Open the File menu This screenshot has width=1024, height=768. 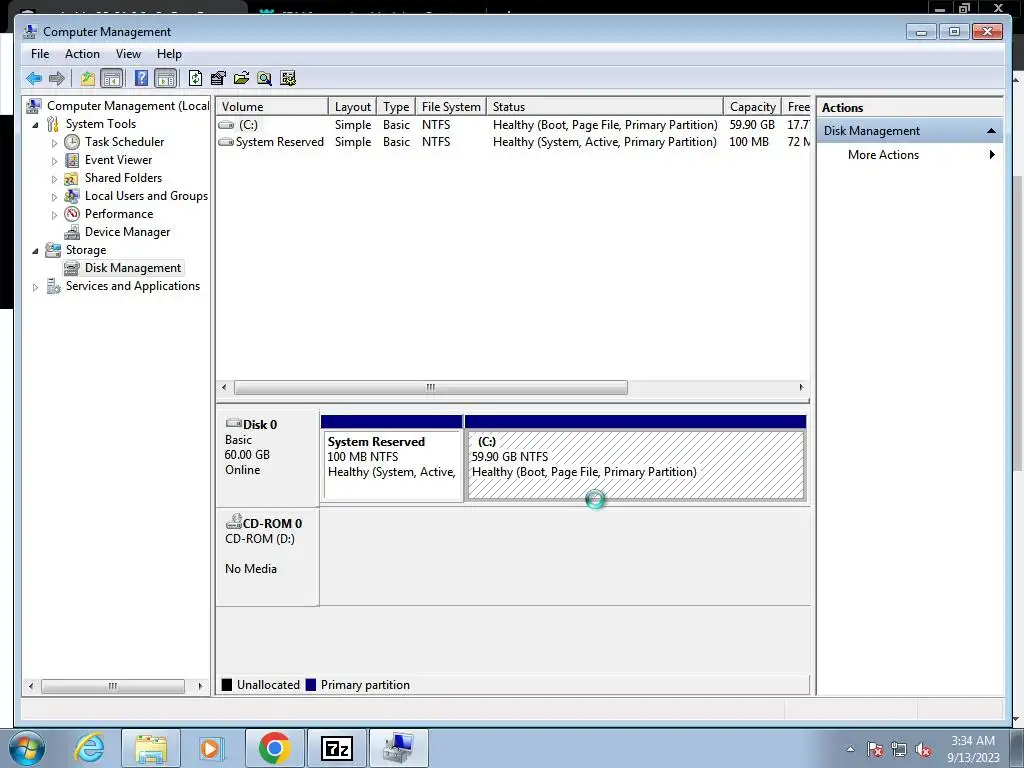tap(40, 54)
